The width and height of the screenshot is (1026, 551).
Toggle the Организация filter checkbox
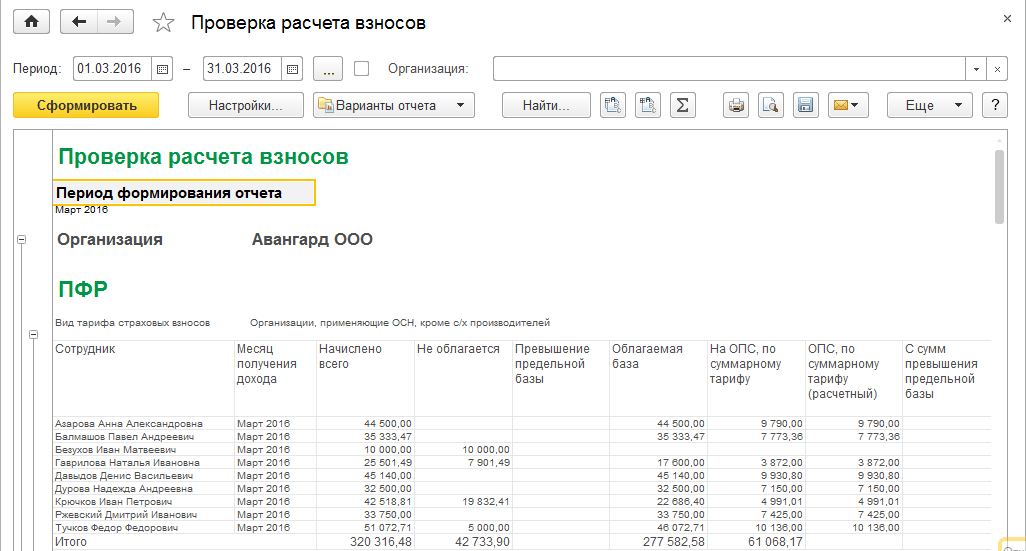(362, 69)
